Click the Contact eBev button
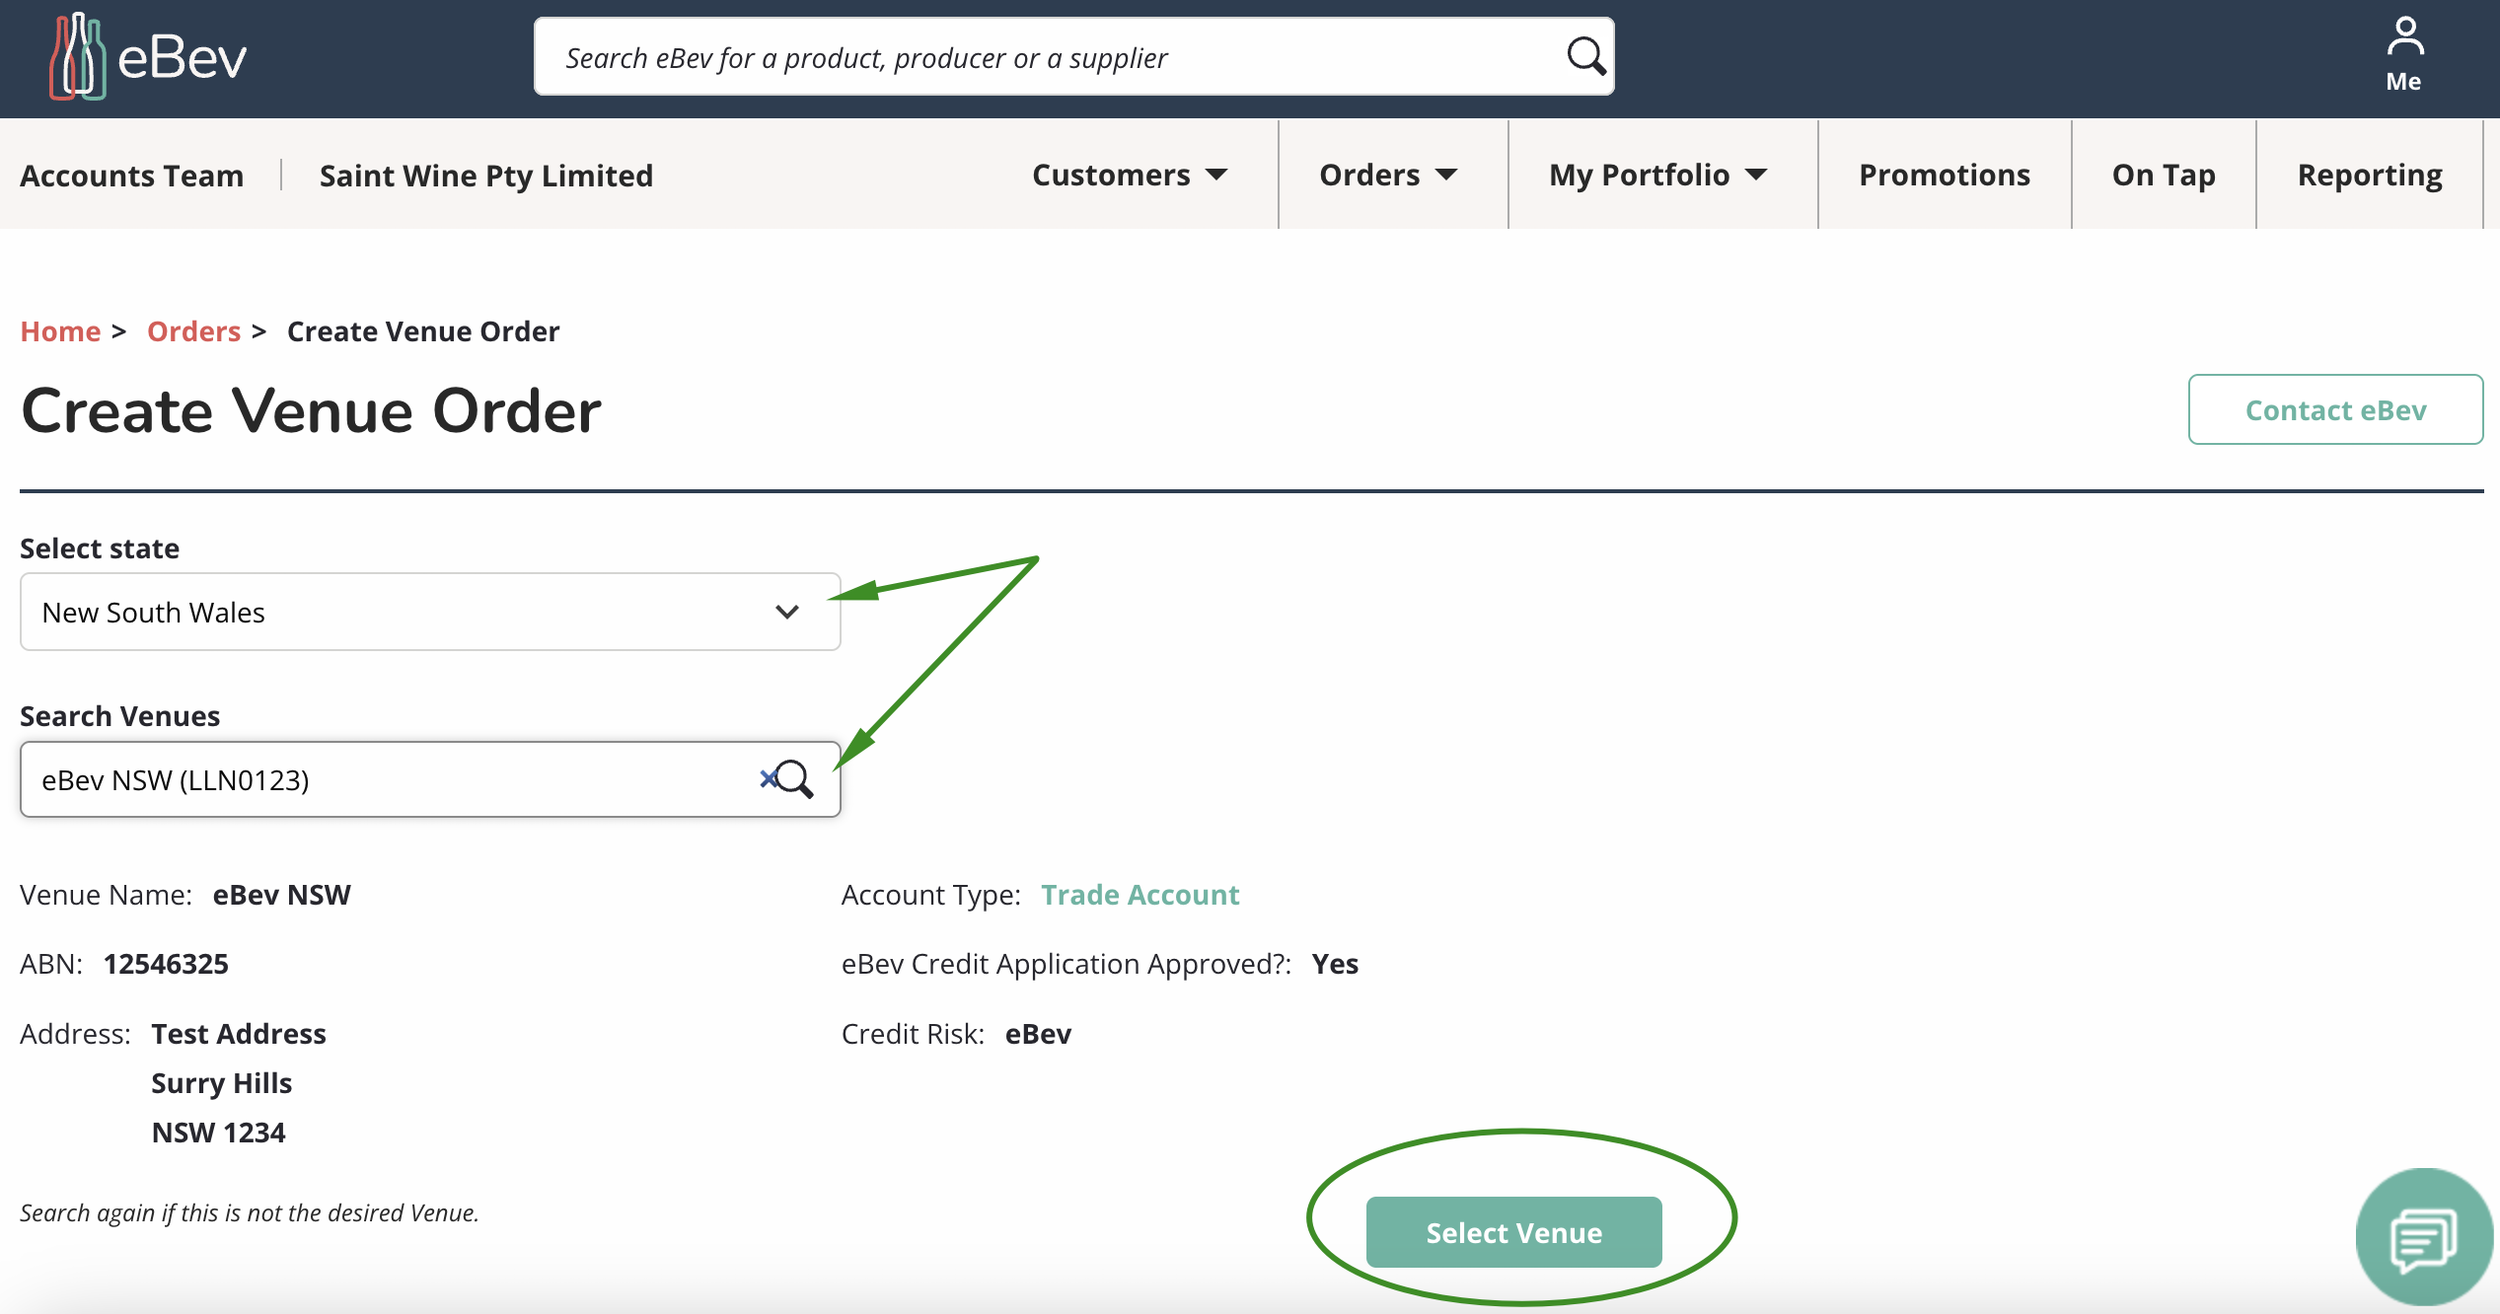 point(2335,410)
